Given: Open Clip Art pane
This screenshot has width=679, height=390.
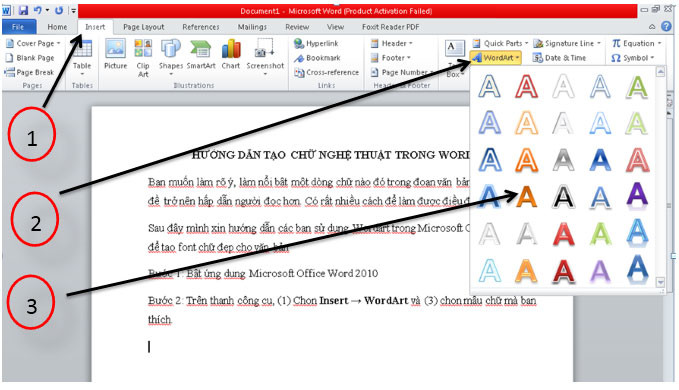Looking at the screenshot, I should tap(143, 58).
